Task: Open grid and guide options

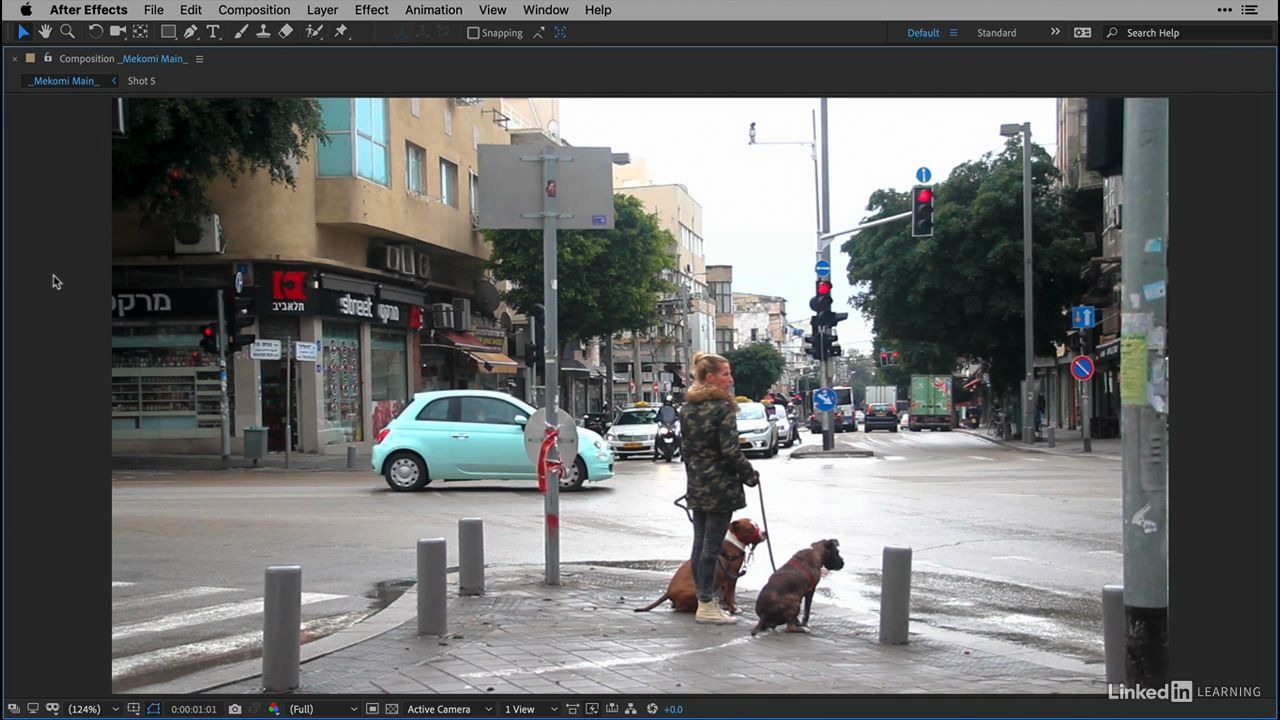Action: (133, 709)
